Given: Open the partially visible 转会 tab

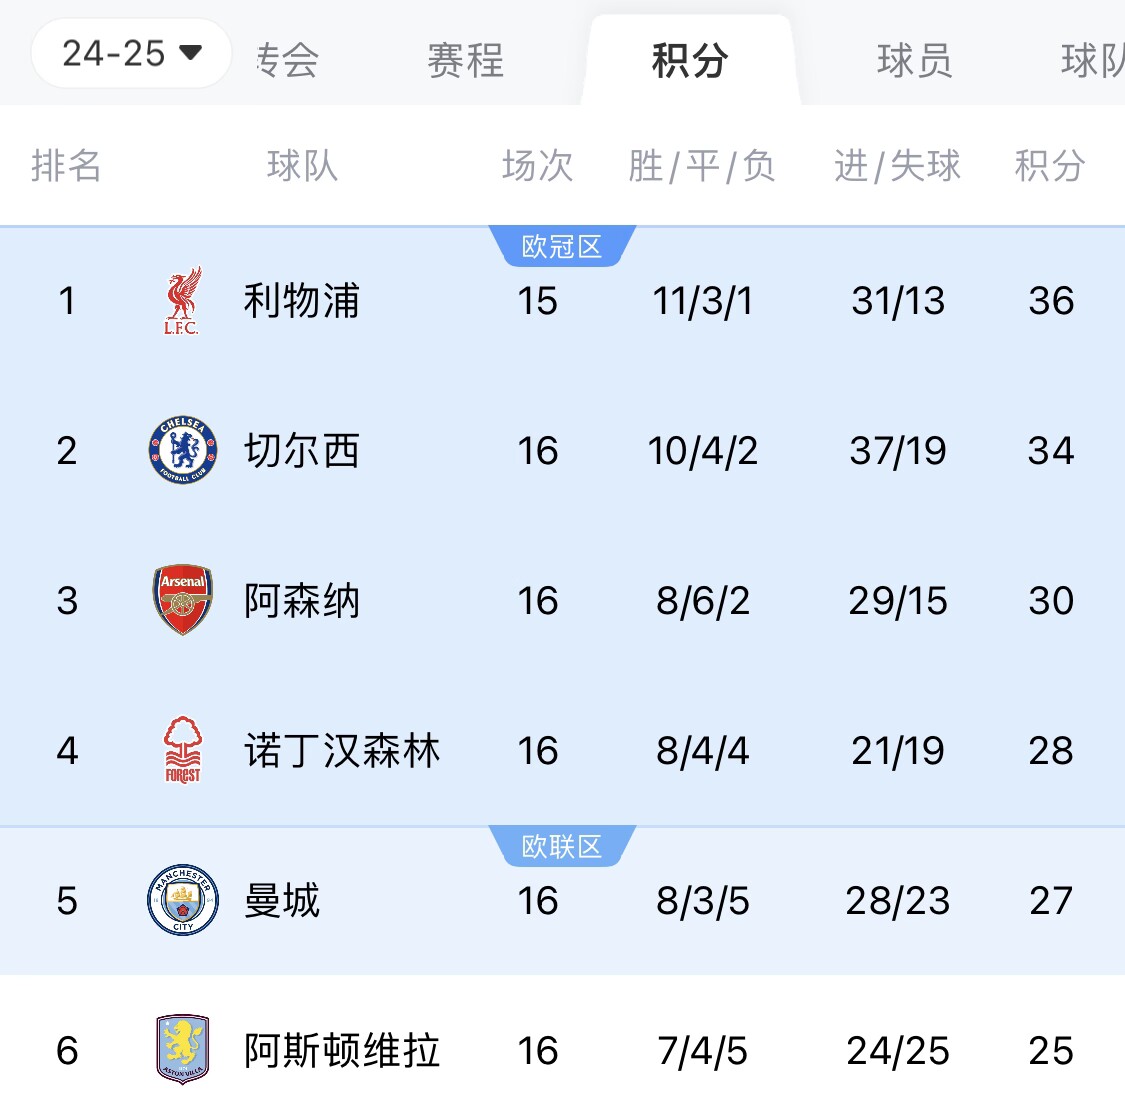Looking at the screenshot, I should pyautogui.click(x=287, y=61).
